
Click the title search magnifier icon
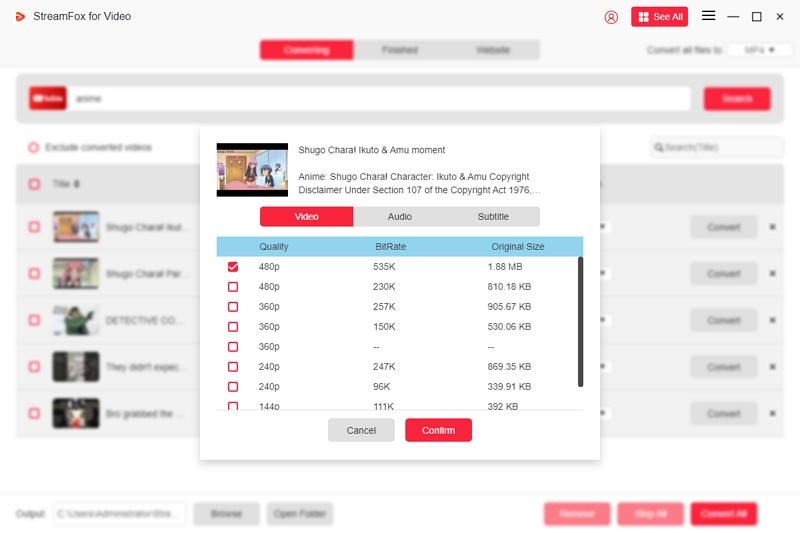tap(659, 147)
